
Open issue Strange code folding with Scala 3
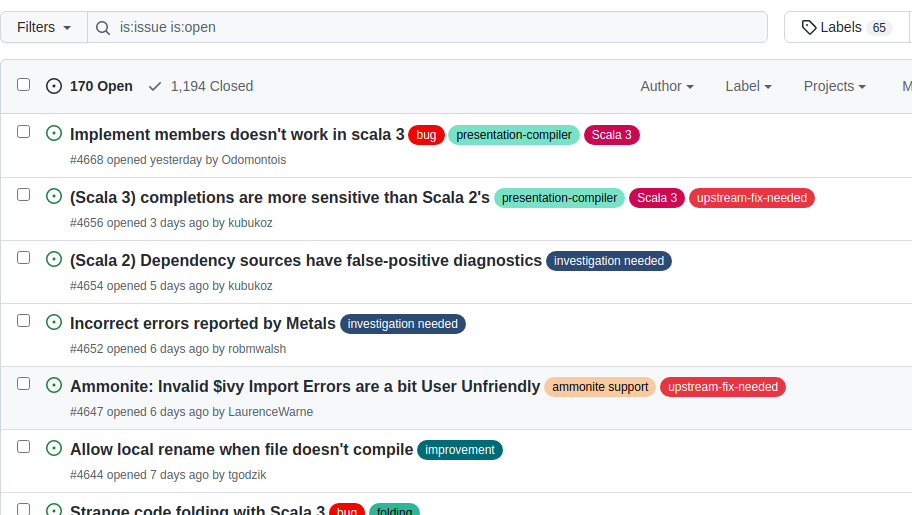198,510
